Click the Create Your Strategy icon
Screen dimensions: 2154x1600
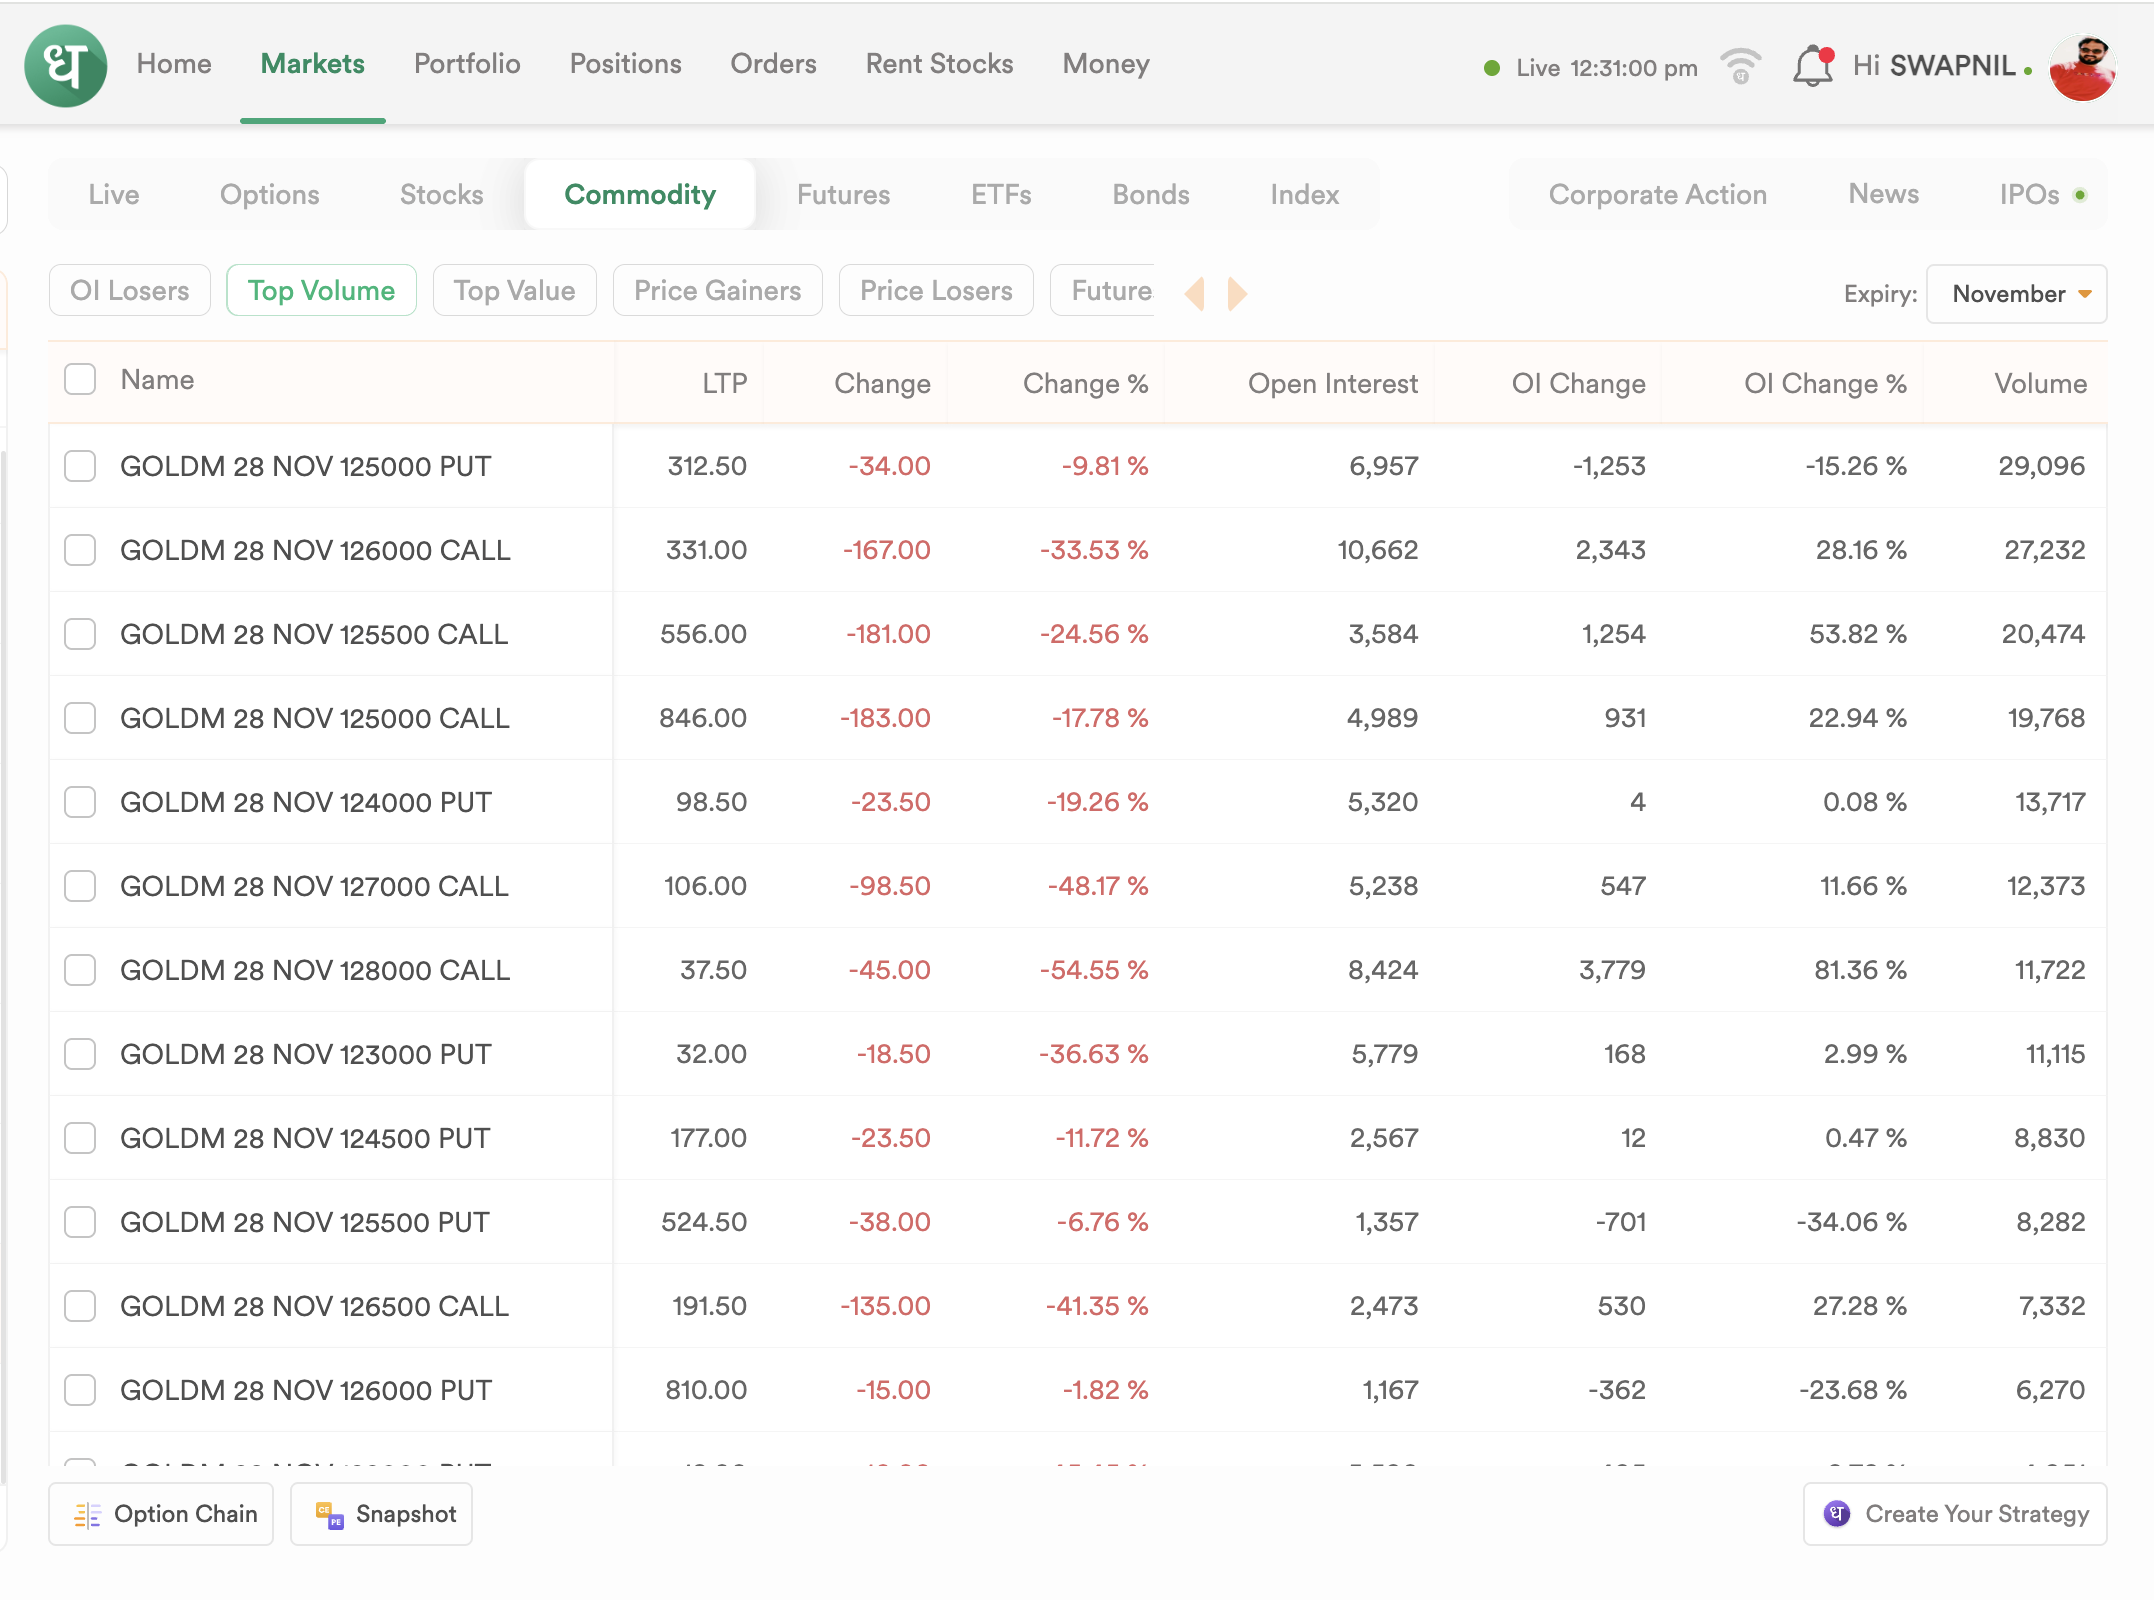point(1837,1514)
